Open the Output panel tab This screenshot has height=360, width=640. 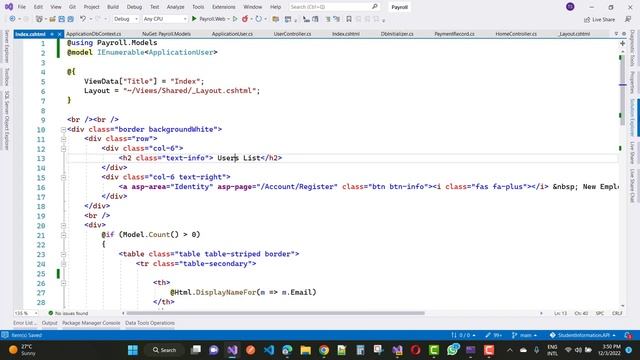click(x=49, y=323)
